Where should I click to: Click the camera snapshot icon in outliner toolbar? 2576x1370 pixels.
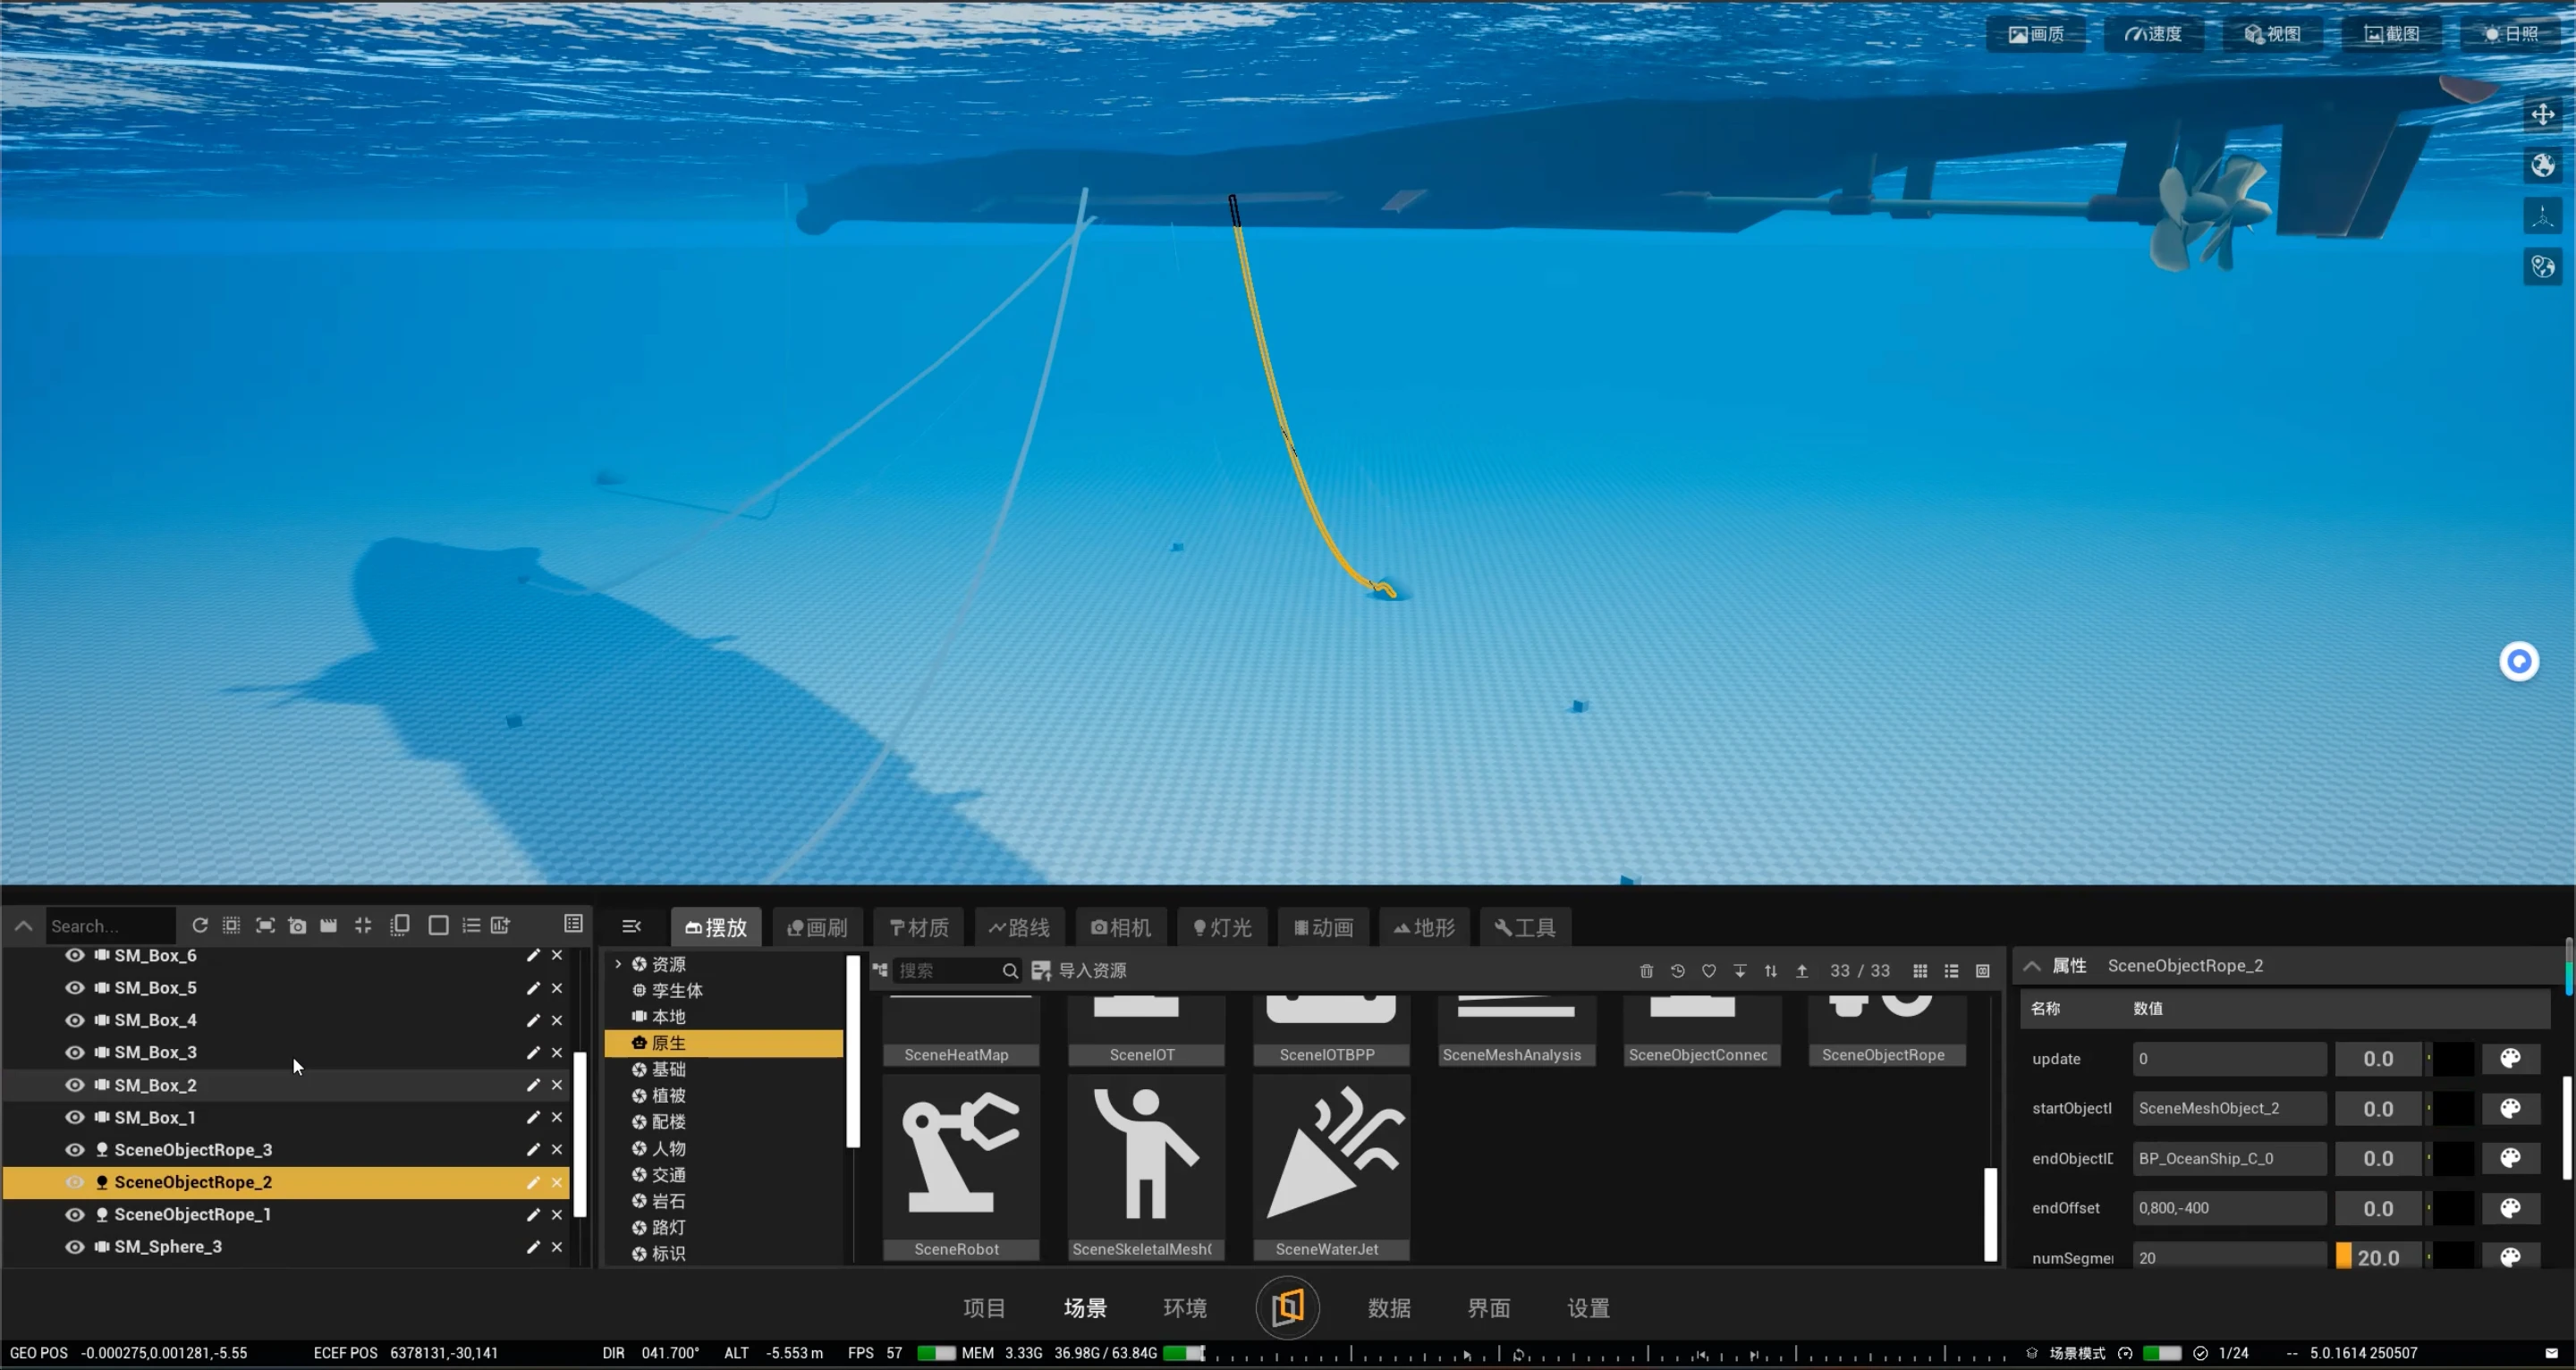(x=297, y=925)
